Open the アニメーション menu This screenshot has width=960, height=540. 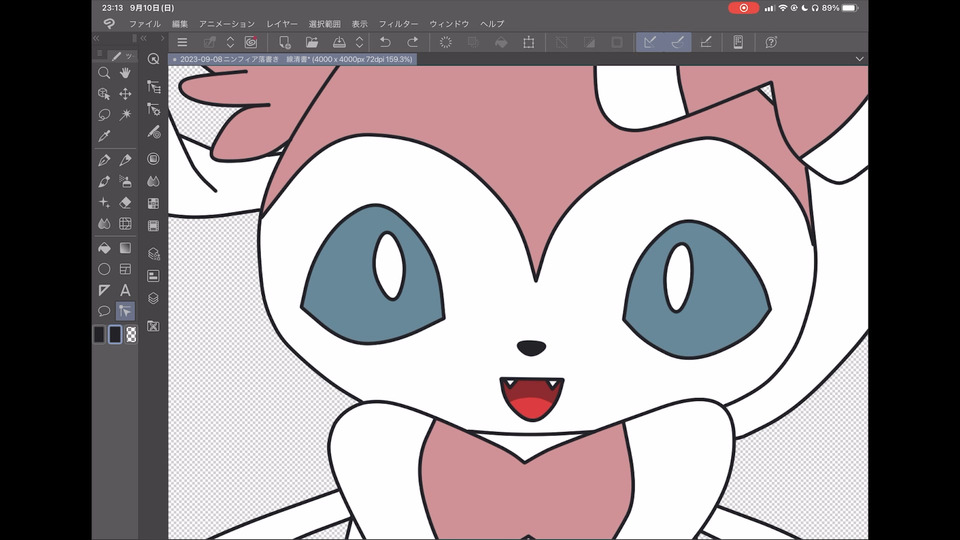(x=227, y=24)
